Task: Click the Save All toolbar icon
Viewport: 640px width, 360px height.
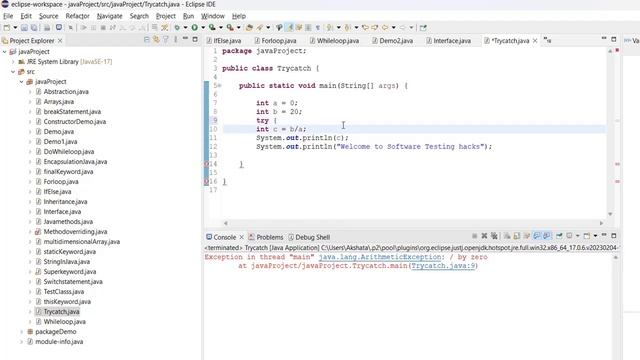Action: click(34, 27)
